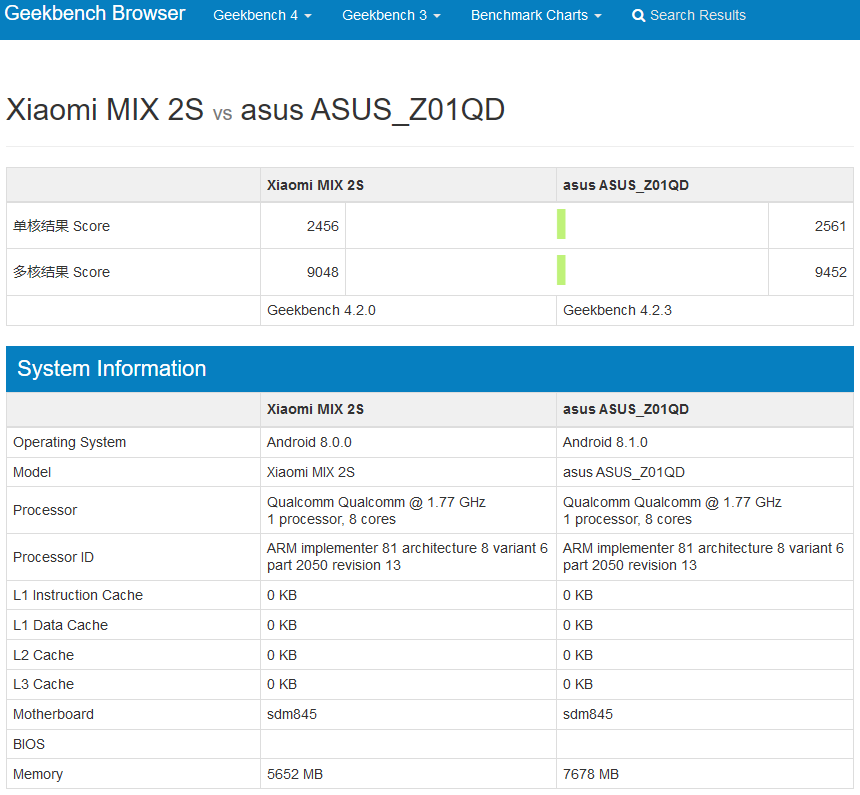The image size is (860, 795).
Task: Open the Benchmark Charts dropdown
Action: click(536, 15)
